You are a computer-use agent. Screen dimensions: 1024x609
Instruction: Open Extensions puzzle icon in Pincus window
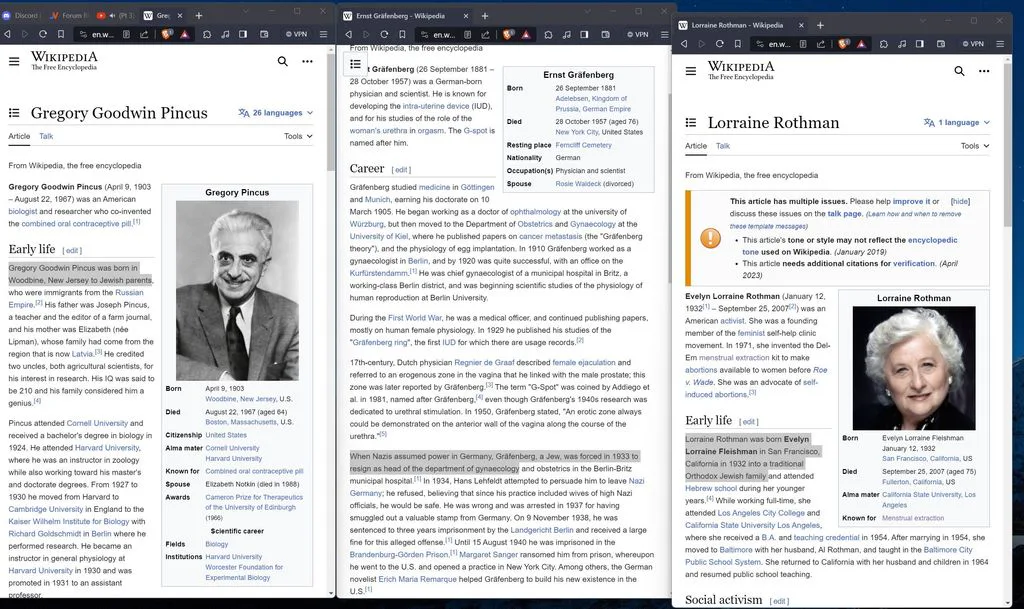(206, 34)
